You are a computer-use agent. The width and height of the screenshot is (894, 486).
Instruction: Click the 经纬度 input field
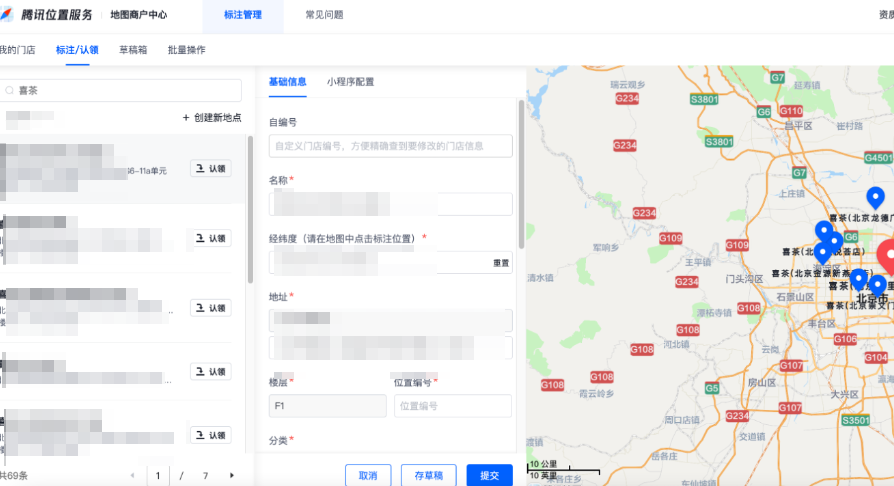click(x=391, y=262)
